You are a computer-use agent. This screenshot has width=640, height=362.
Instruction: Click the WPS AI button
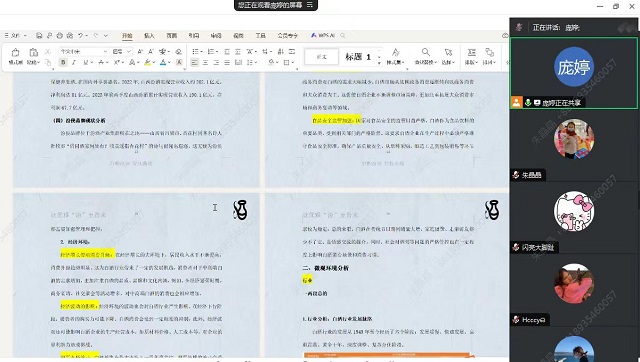[x=323, y=36]
